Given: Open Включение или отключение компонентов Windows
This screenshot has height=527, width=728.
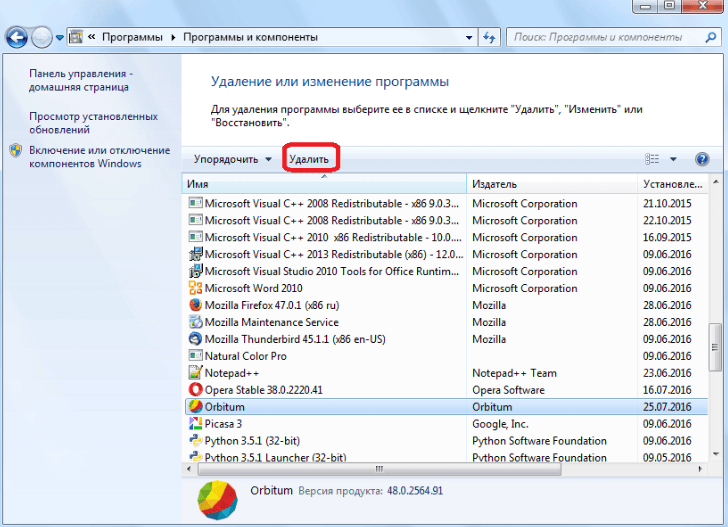Looking at the screenshot, I should (99, 157).
